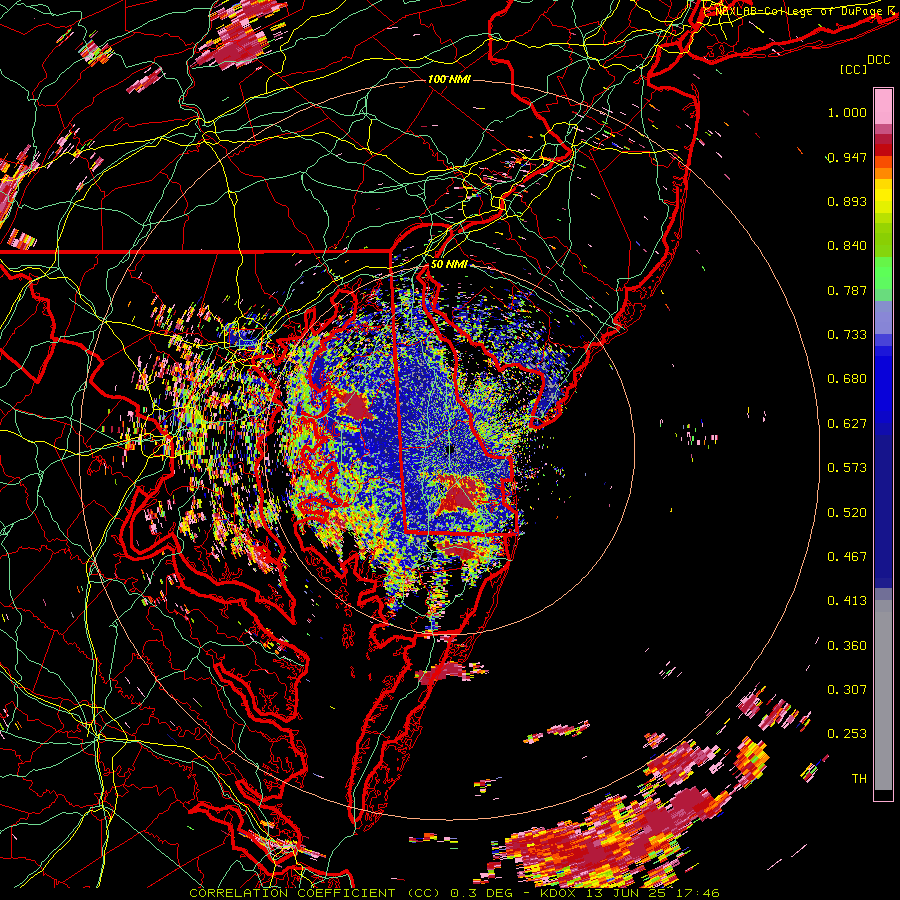
Task: Select the 0.520 color scale value
Action: (847, 513)
